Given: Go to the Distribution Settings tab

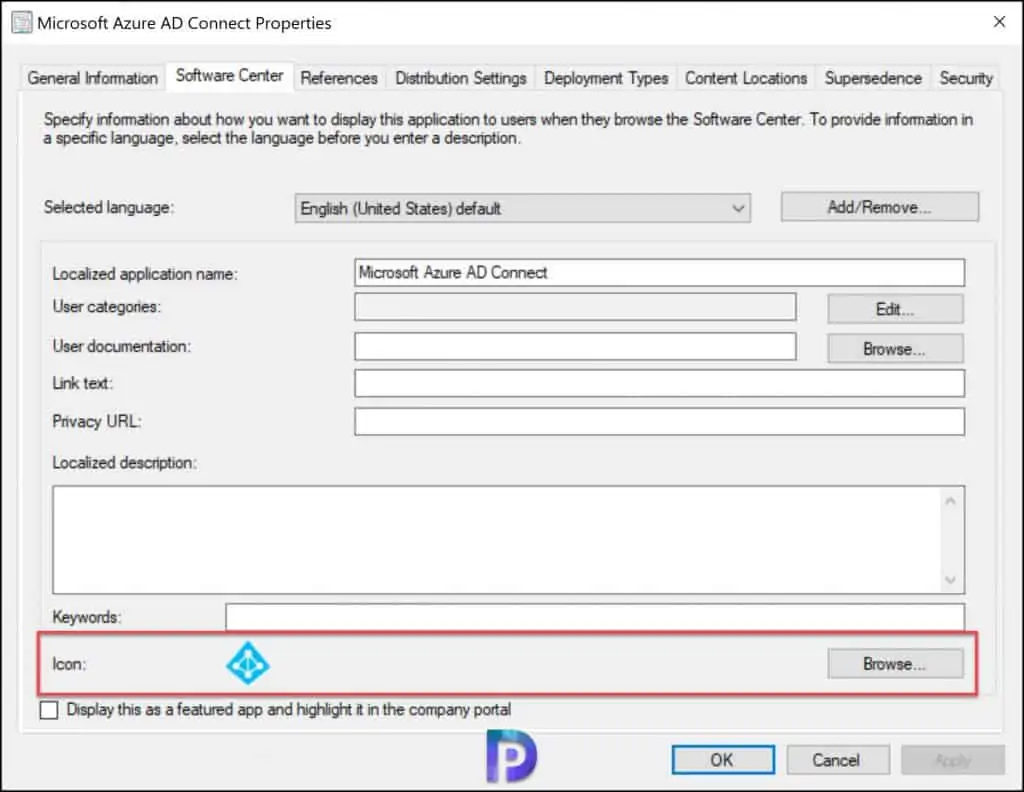Looking at the screenshot, I should point(460,78).
